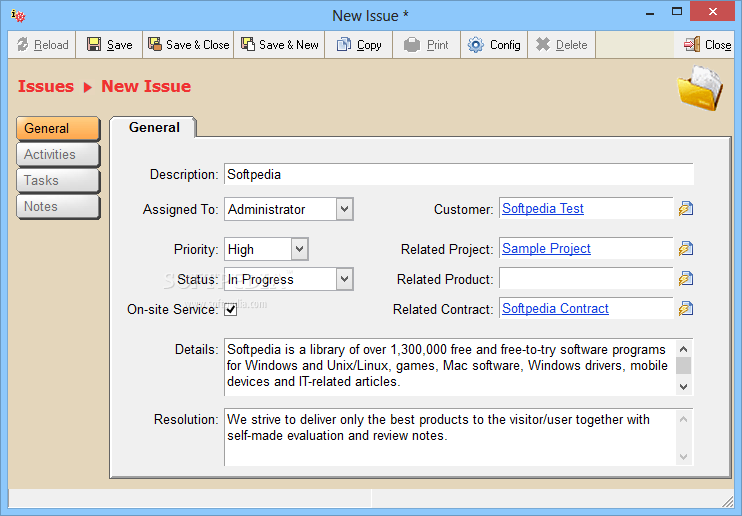Open the Softpedia Test customer link
Image resolution: width=742 pixels, height=516 pixels.
click(x=543, y=208)
